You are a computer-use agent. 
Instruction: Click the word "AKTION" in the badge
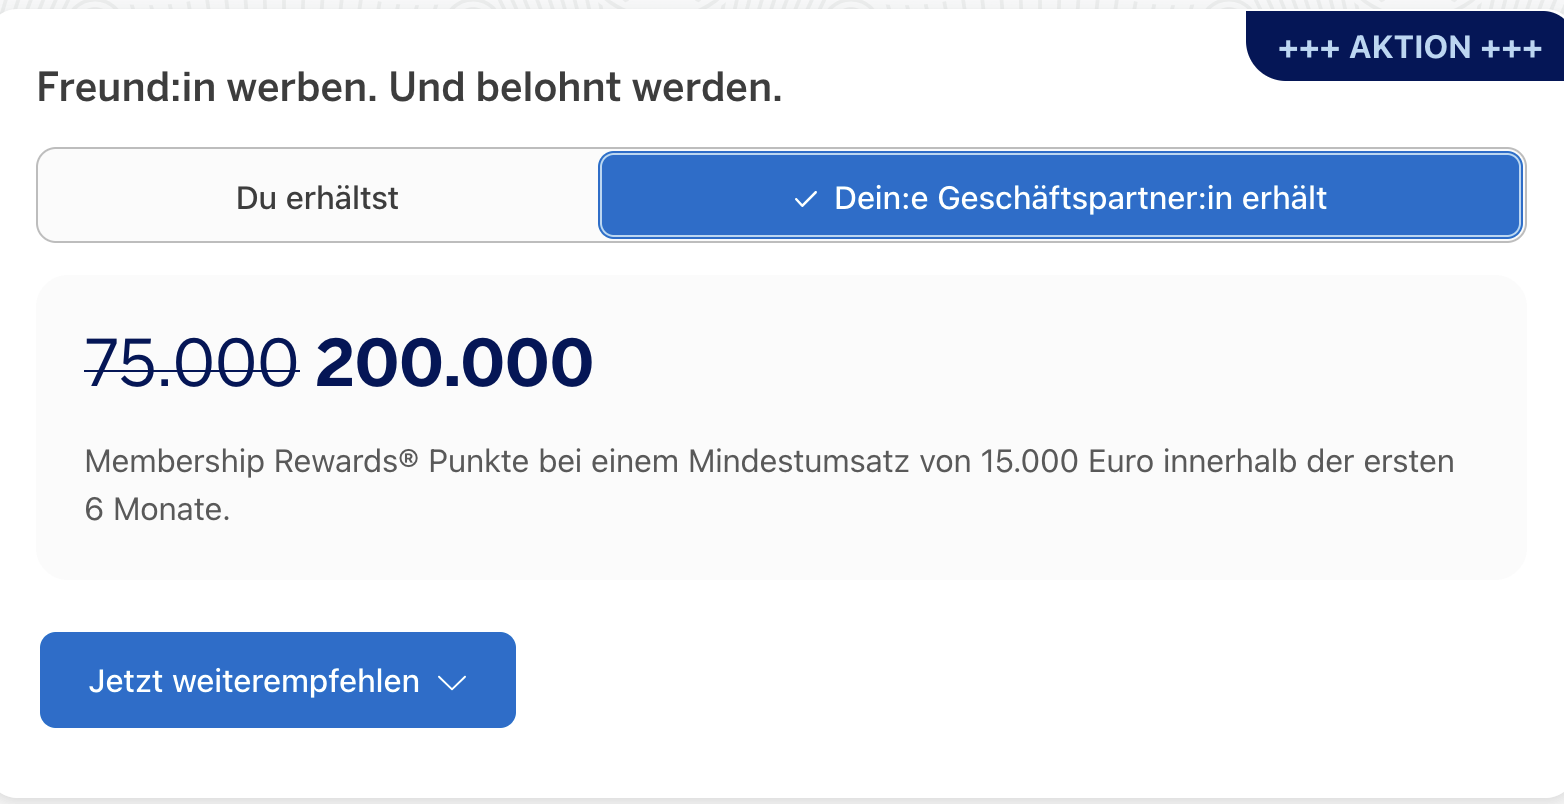(1410, 47)
